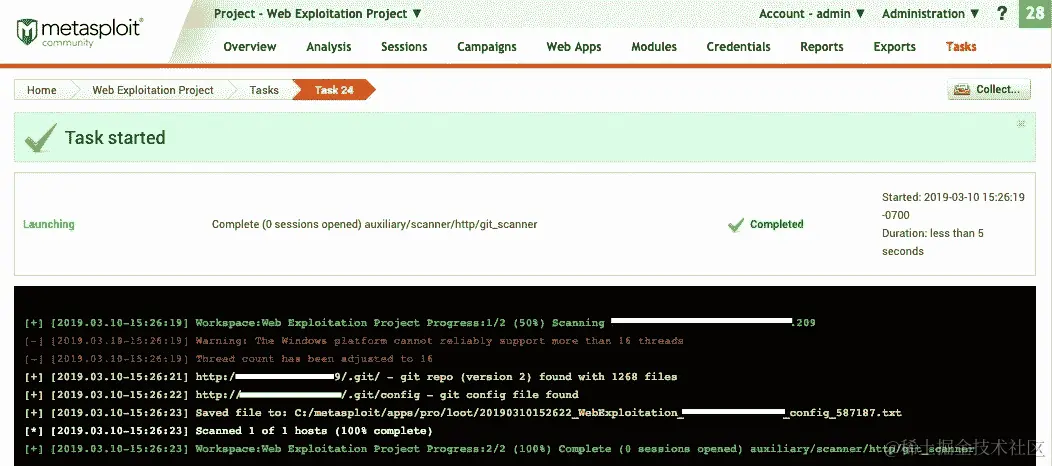Click the Duration less than 5 seconds text
This screenshot has height=466, width=1052.
pos(933,242)
